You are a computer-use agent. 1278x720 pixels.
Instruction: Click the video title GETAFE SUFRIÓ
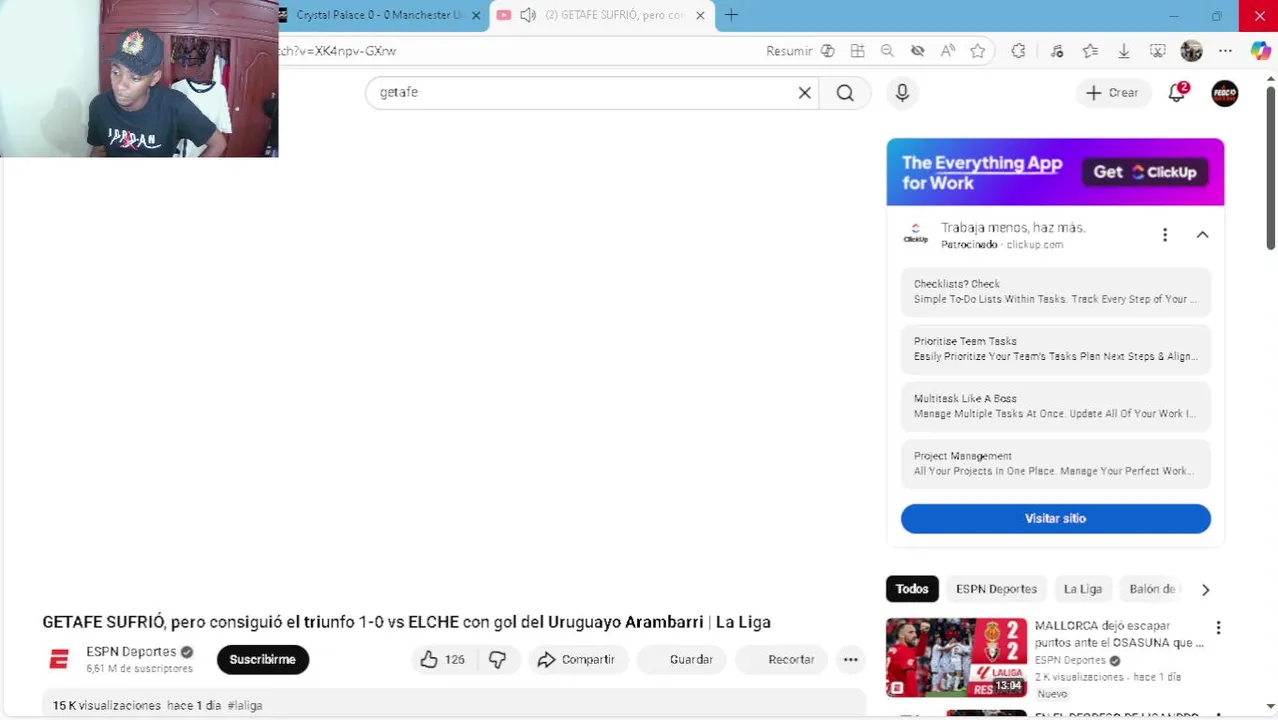click(x=406, y=622)
